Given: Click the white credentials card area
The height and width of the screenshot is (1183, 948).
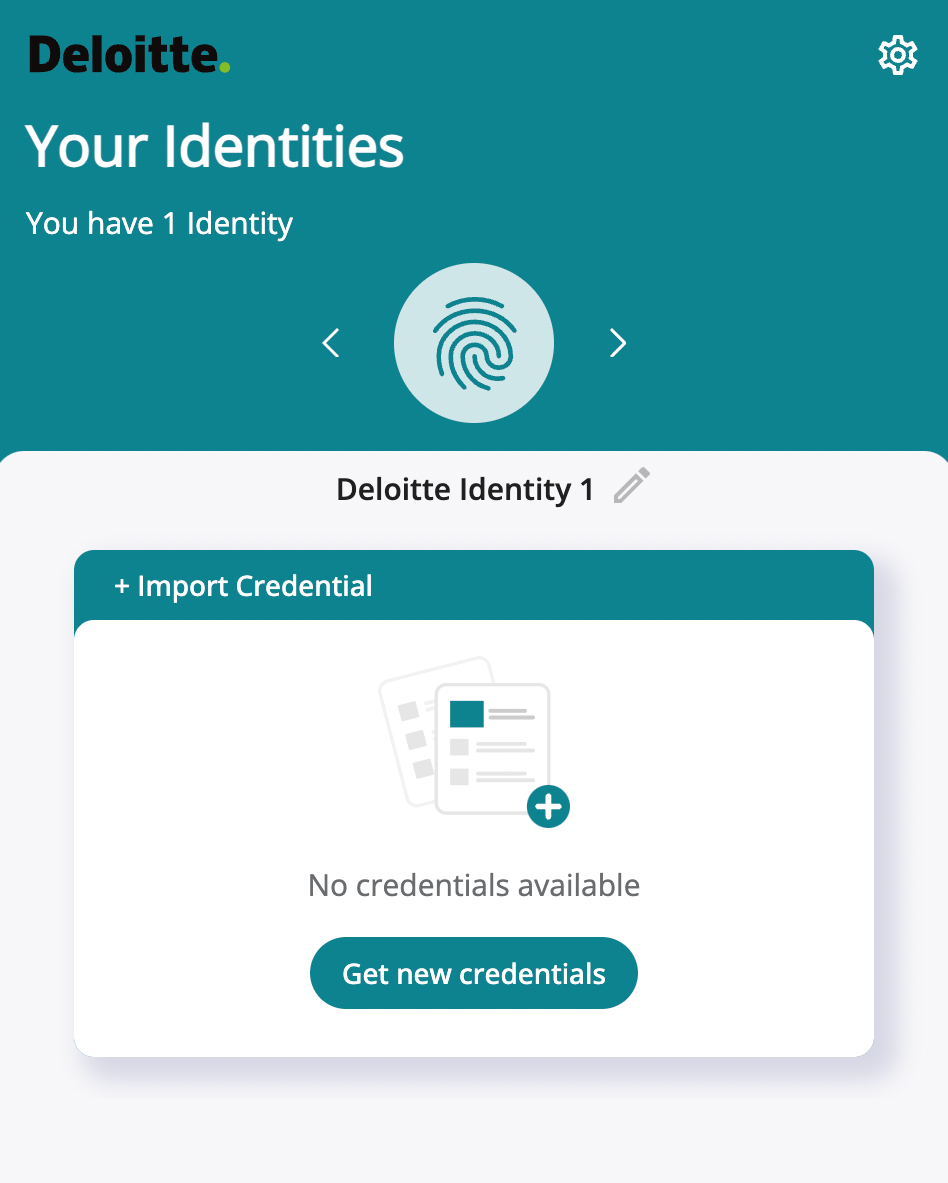Looking at the screenshot, I should pos(474,838).
